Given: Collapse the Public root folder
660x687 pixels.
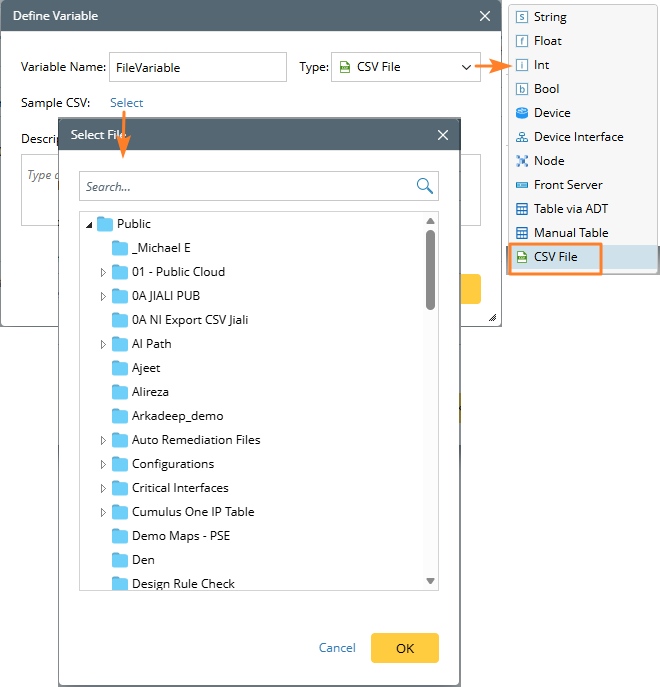Looking at the screenshot, I should [89, 224].
